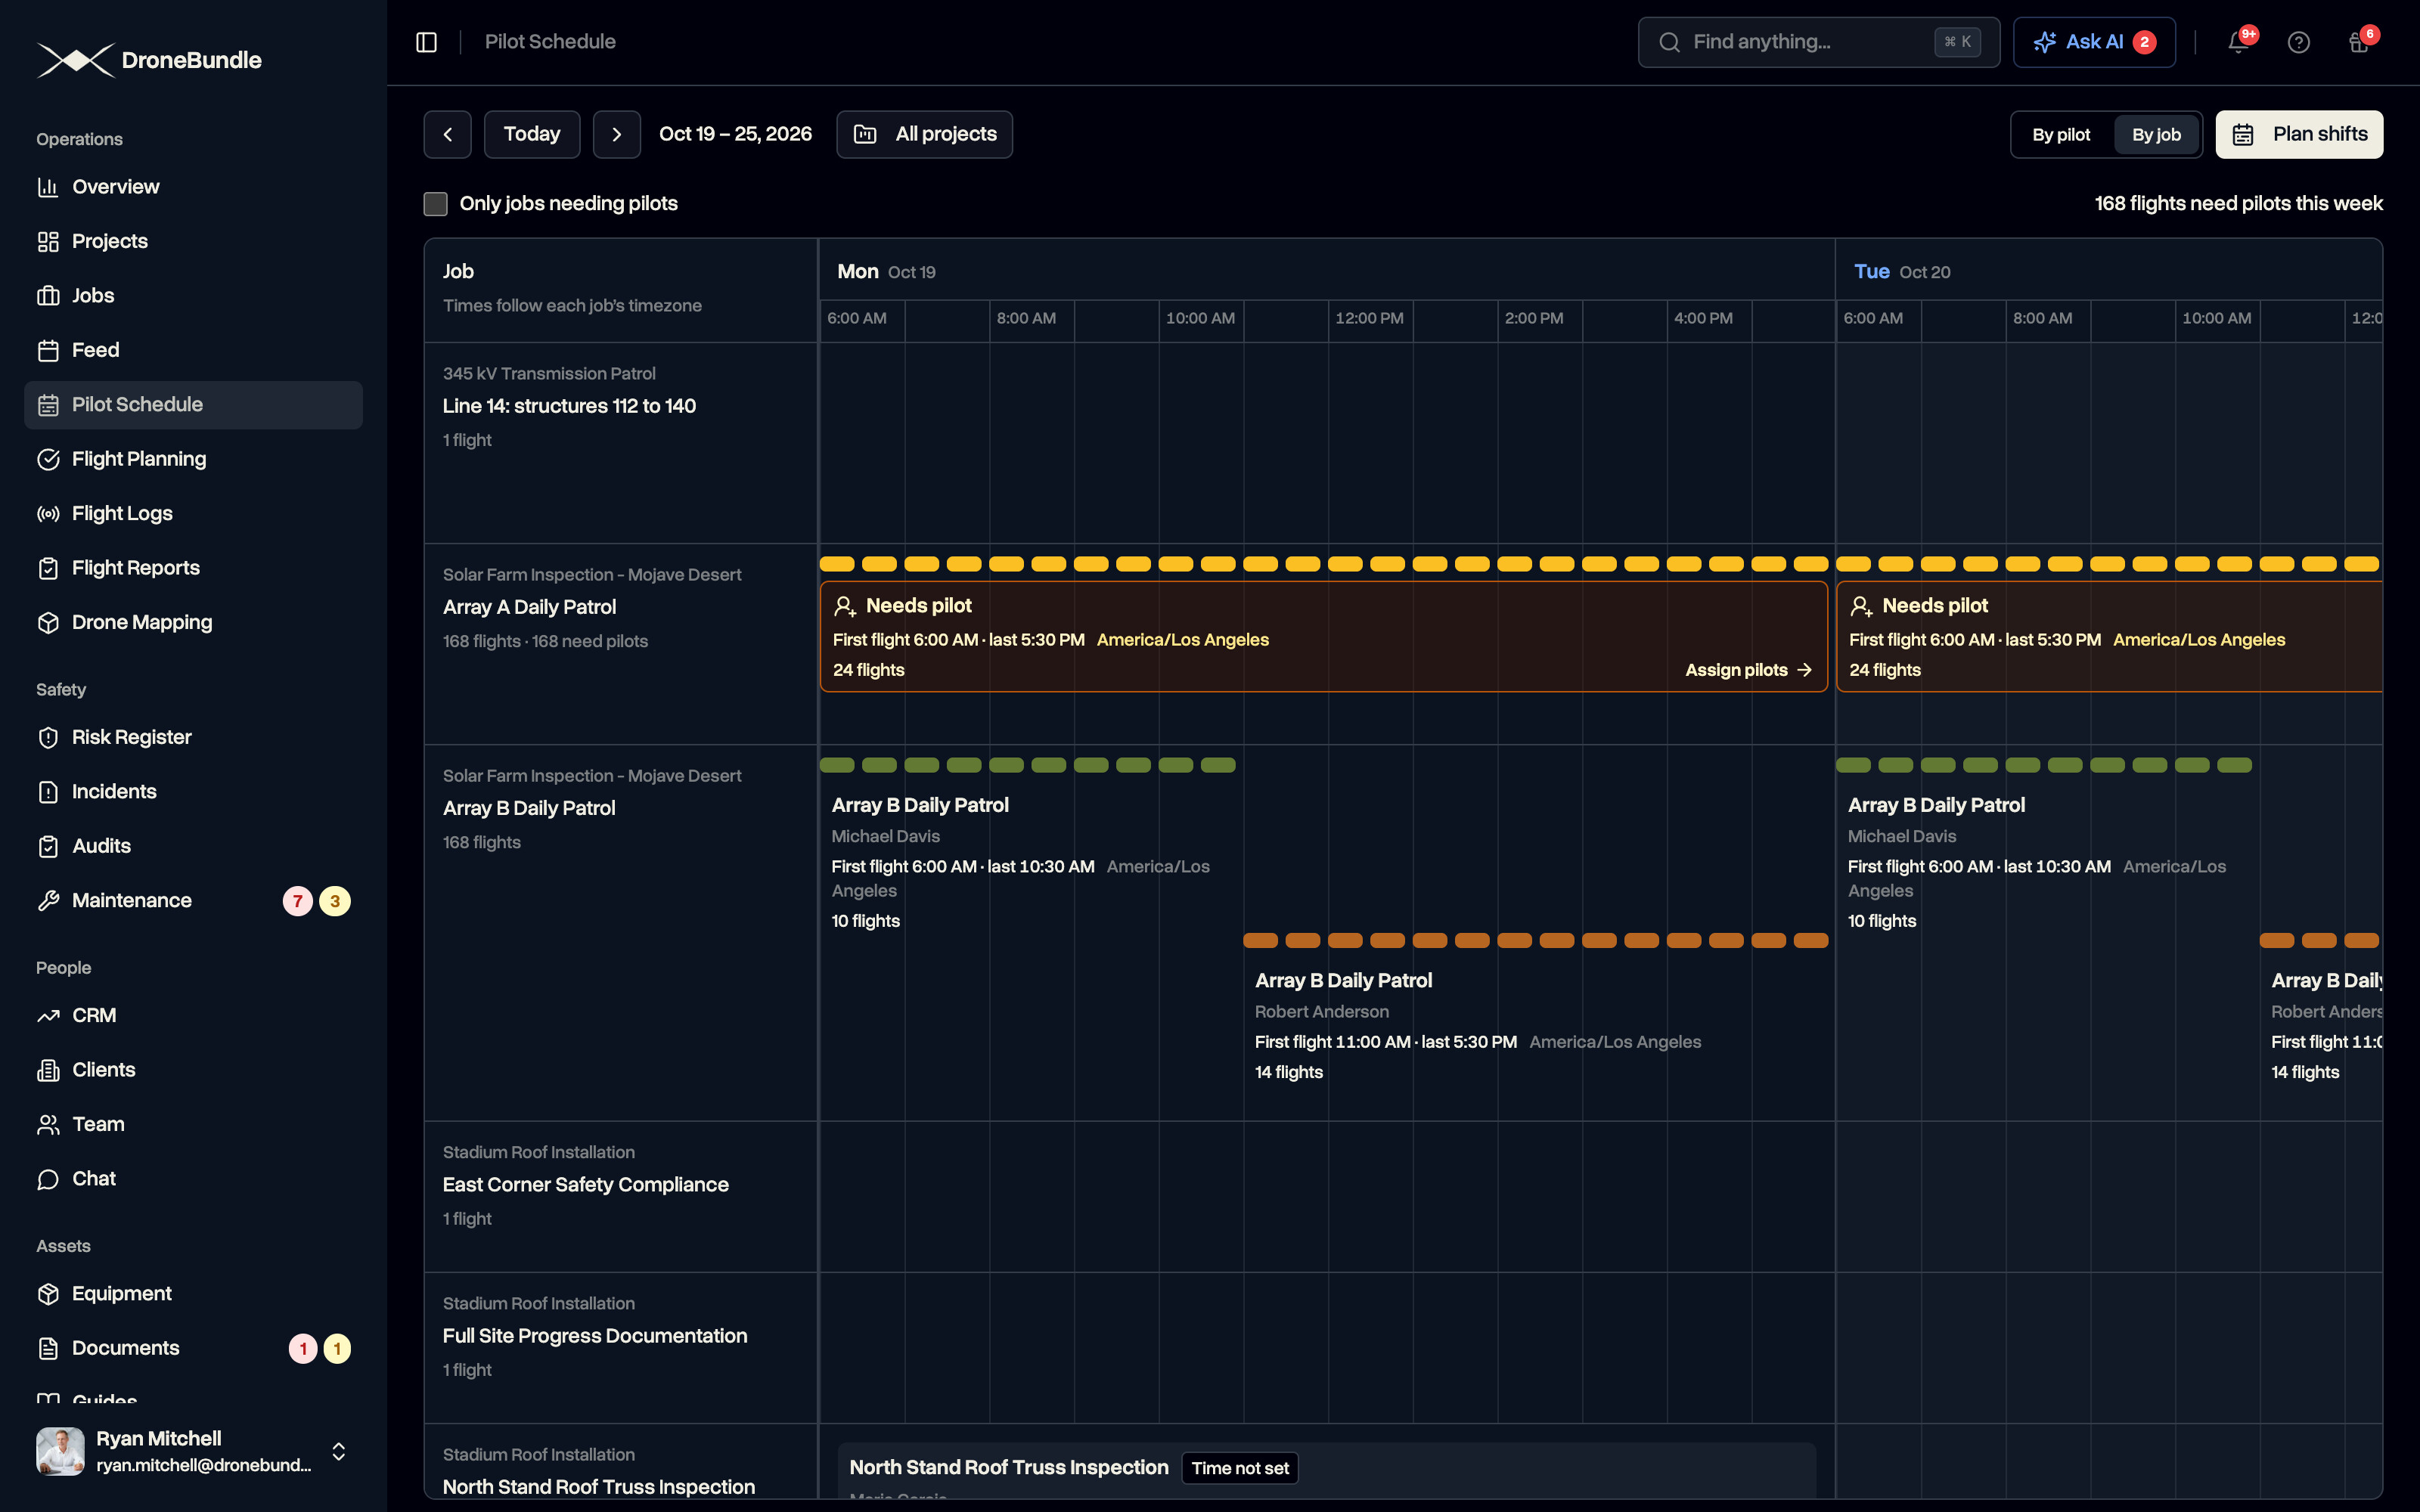Switch view to By pilot

point(2061,135)
